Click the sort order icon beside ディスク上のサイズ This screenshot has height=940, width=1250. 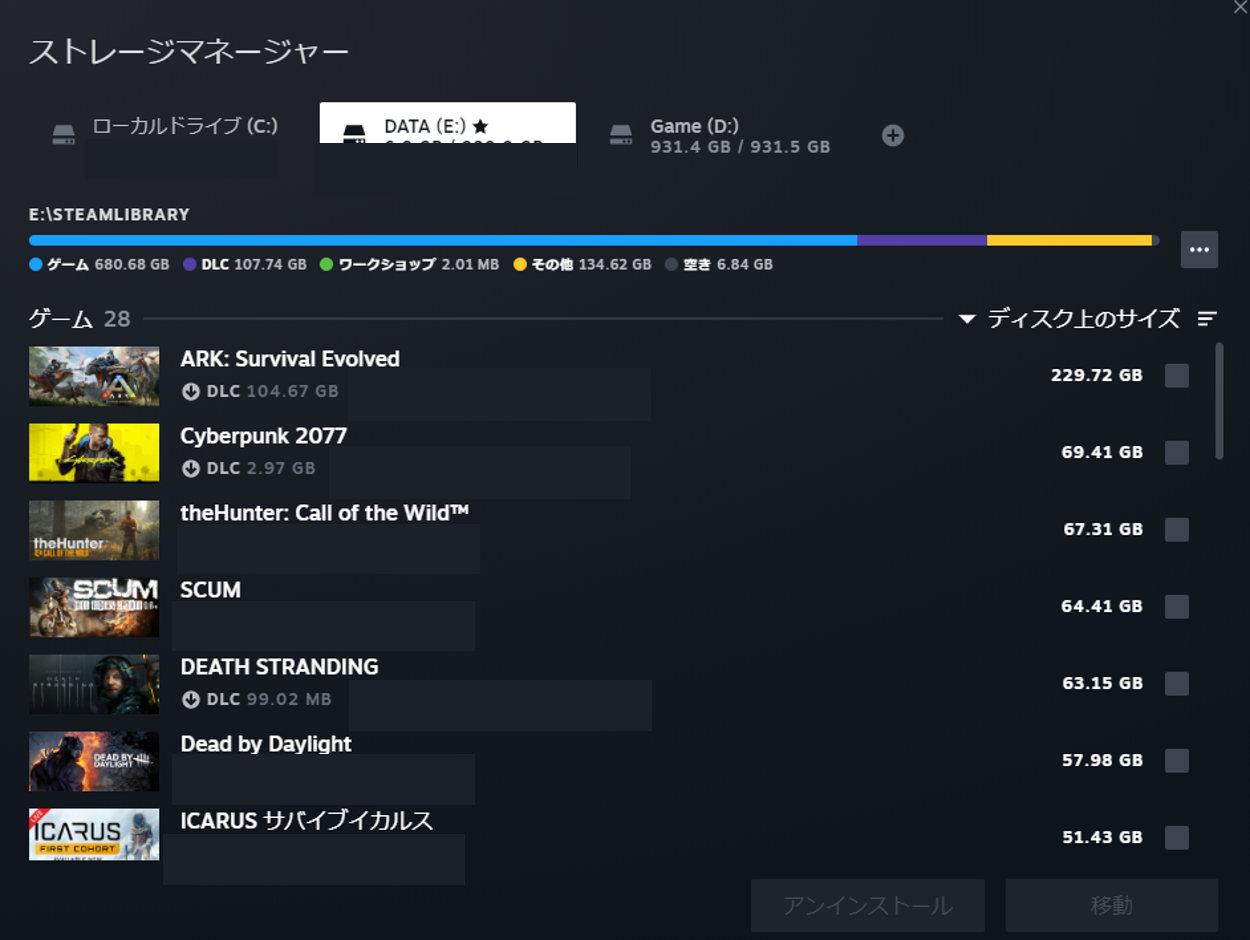coord(1207,319)
